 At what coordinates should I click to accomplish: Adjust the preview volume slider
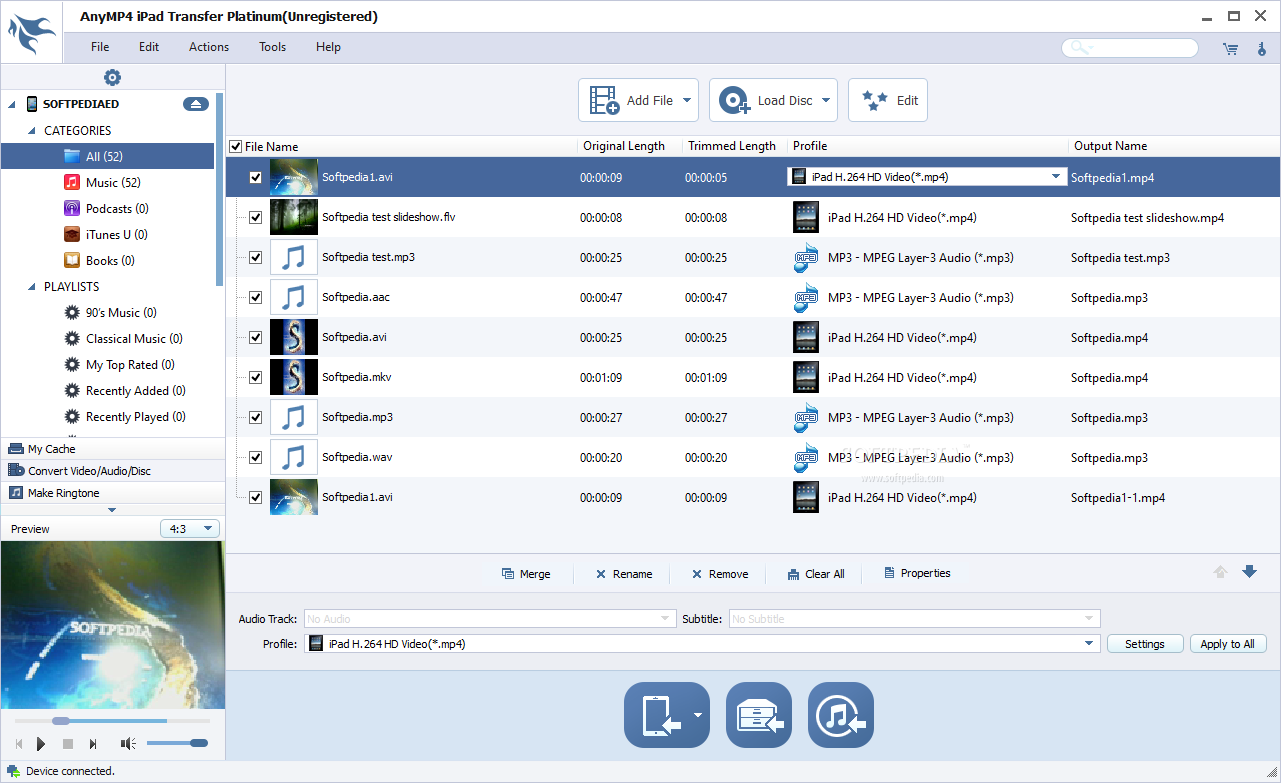coord(177,743)
